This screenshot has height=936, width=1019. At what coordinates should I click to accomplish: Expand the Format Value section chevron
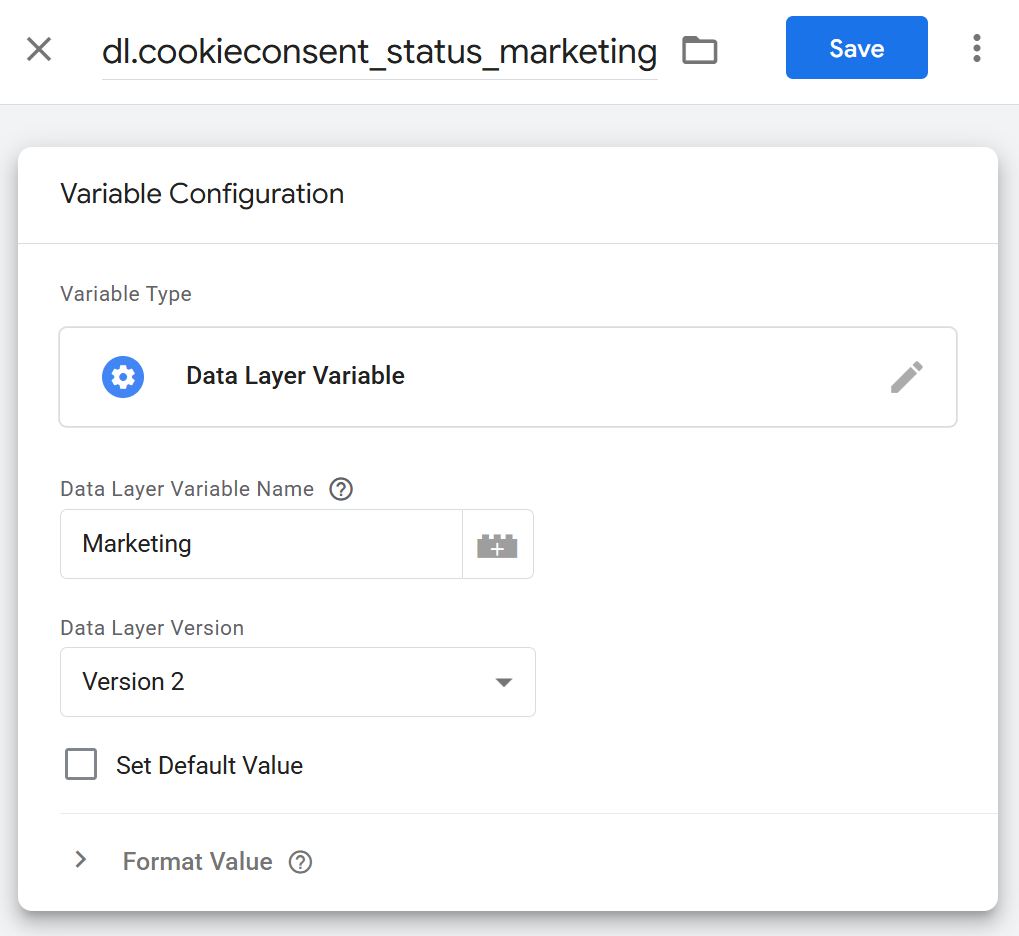(81, 860)
